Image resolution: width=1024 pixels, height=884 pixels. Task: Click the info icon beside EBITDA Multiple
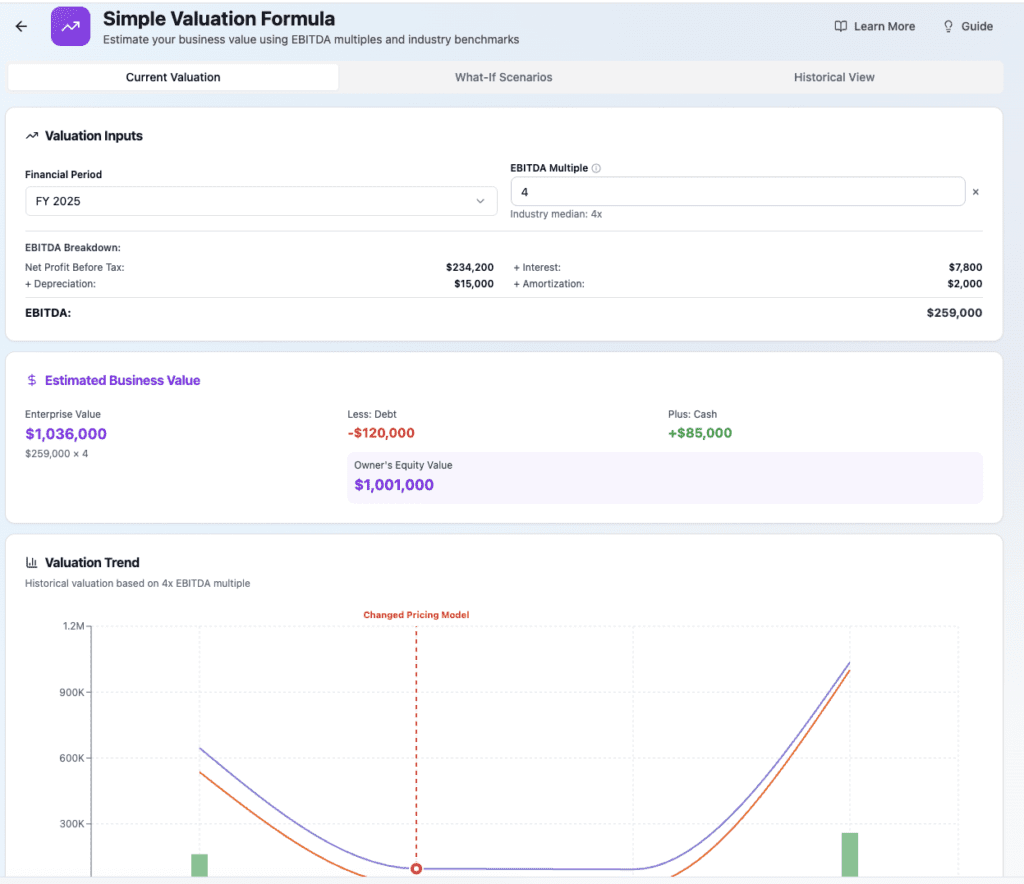[x=596, y=168]
